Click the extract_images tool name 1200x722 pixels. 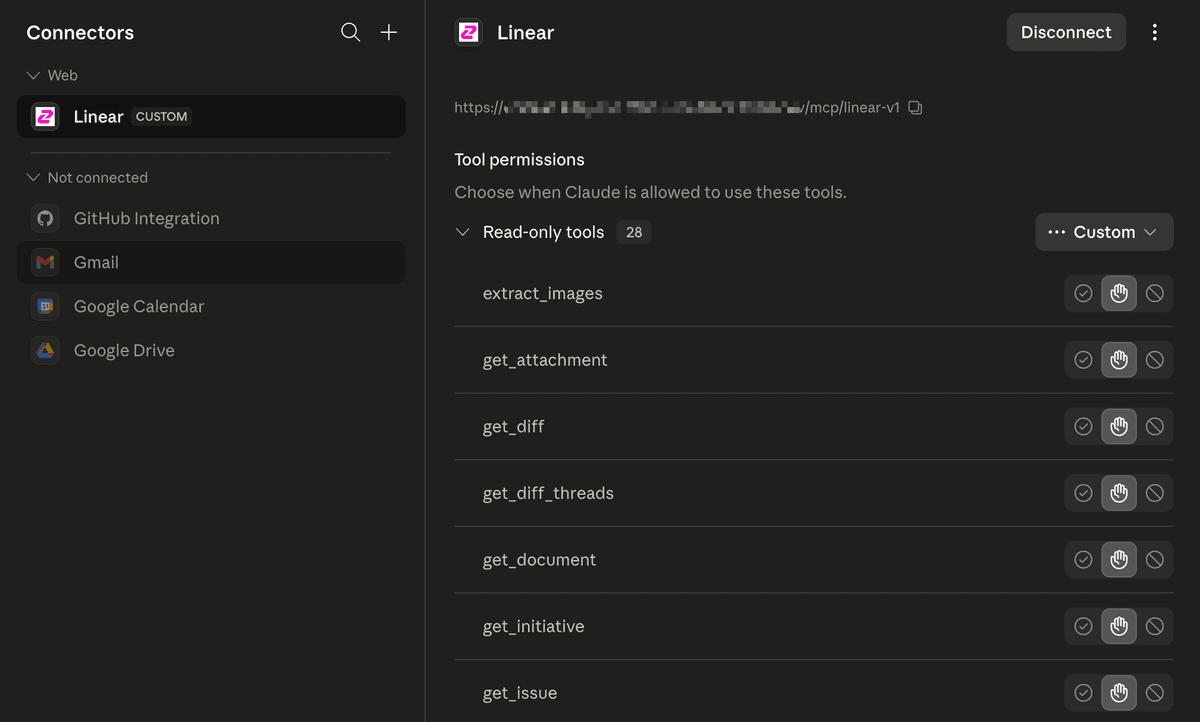click(543, 294)
